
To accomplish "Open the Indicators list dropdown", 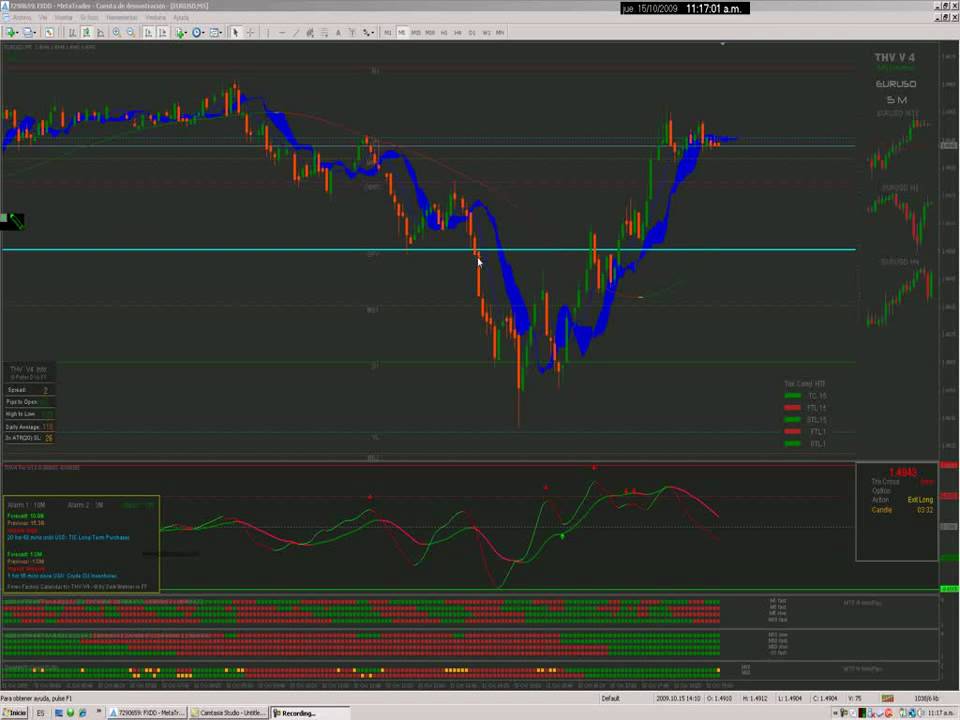I will [181, 32].
